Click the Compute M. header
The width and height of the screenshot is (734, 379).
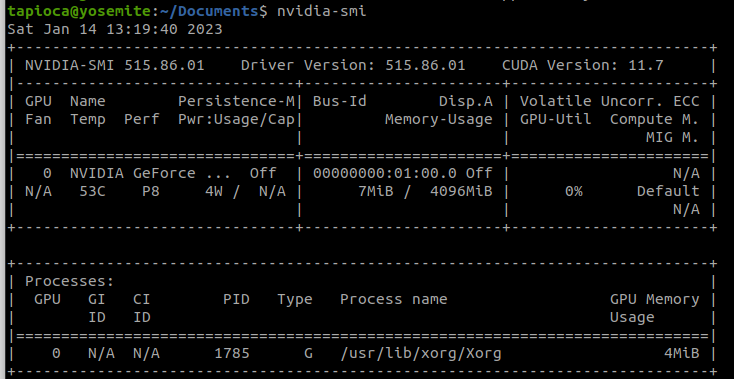(655, 119)
